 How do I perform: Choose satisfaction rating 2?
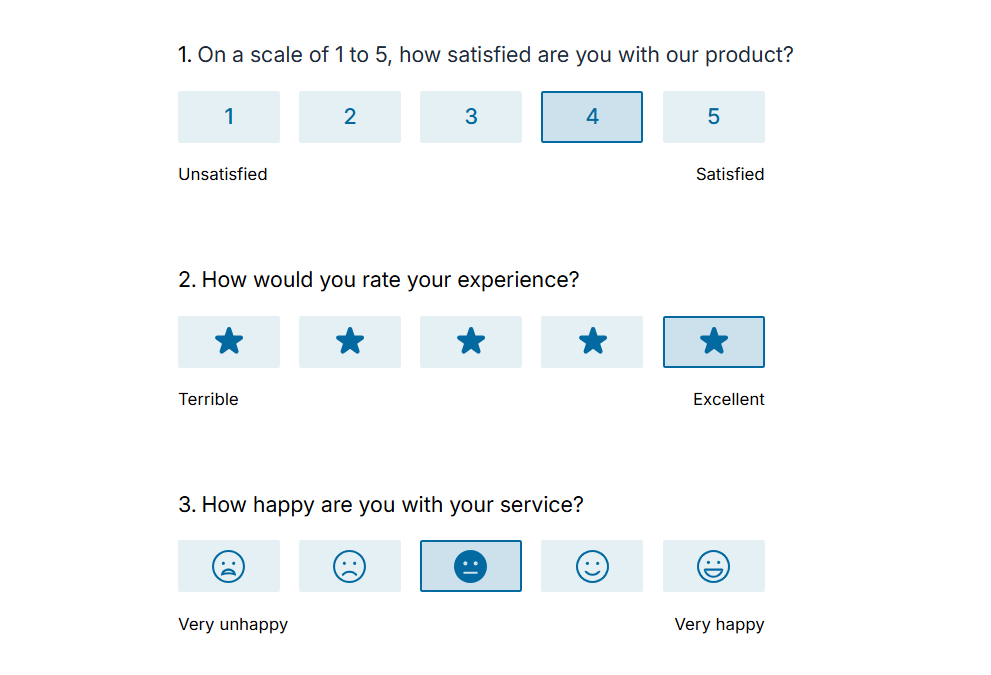350,117
